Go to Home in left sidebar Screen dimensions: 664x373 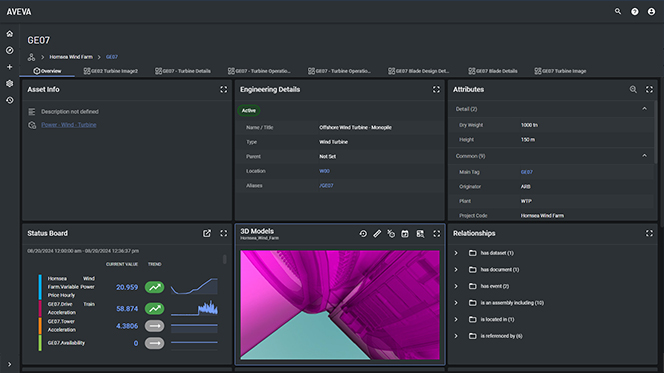tap(10, 33)
